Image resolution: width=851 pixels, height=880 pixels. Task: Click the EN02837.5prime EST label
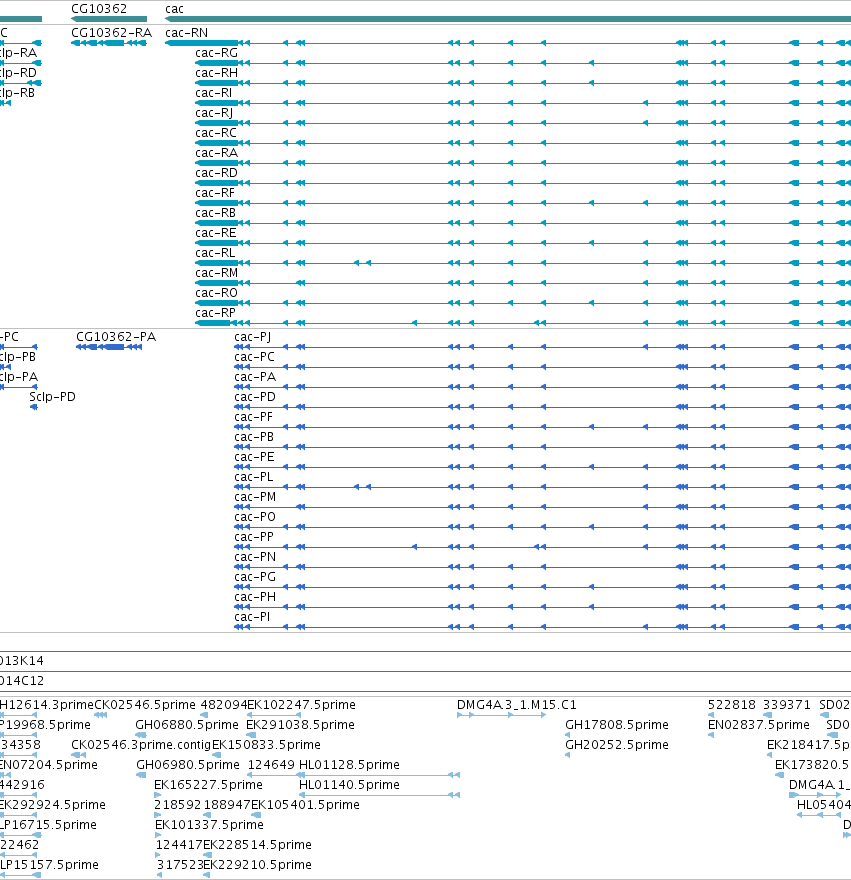(x=759, y=725)
